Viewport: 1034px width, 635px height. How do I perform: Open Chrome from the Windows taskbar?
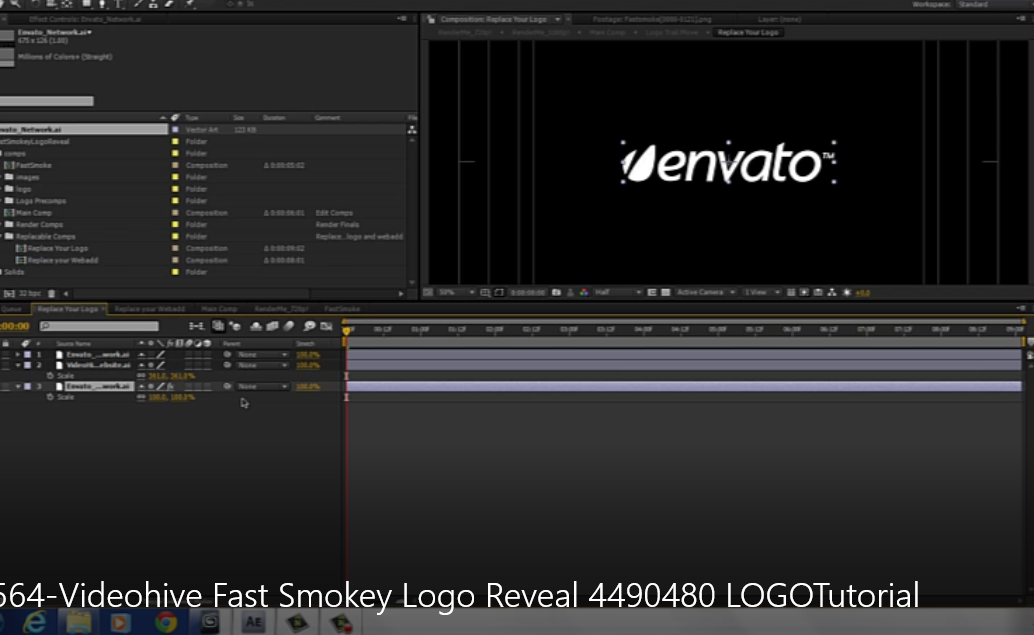[166, 622]
